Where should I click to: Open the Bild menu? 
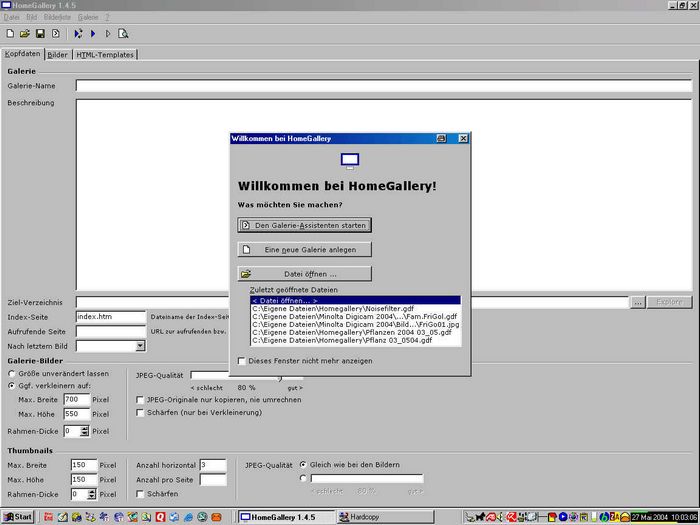31,17
